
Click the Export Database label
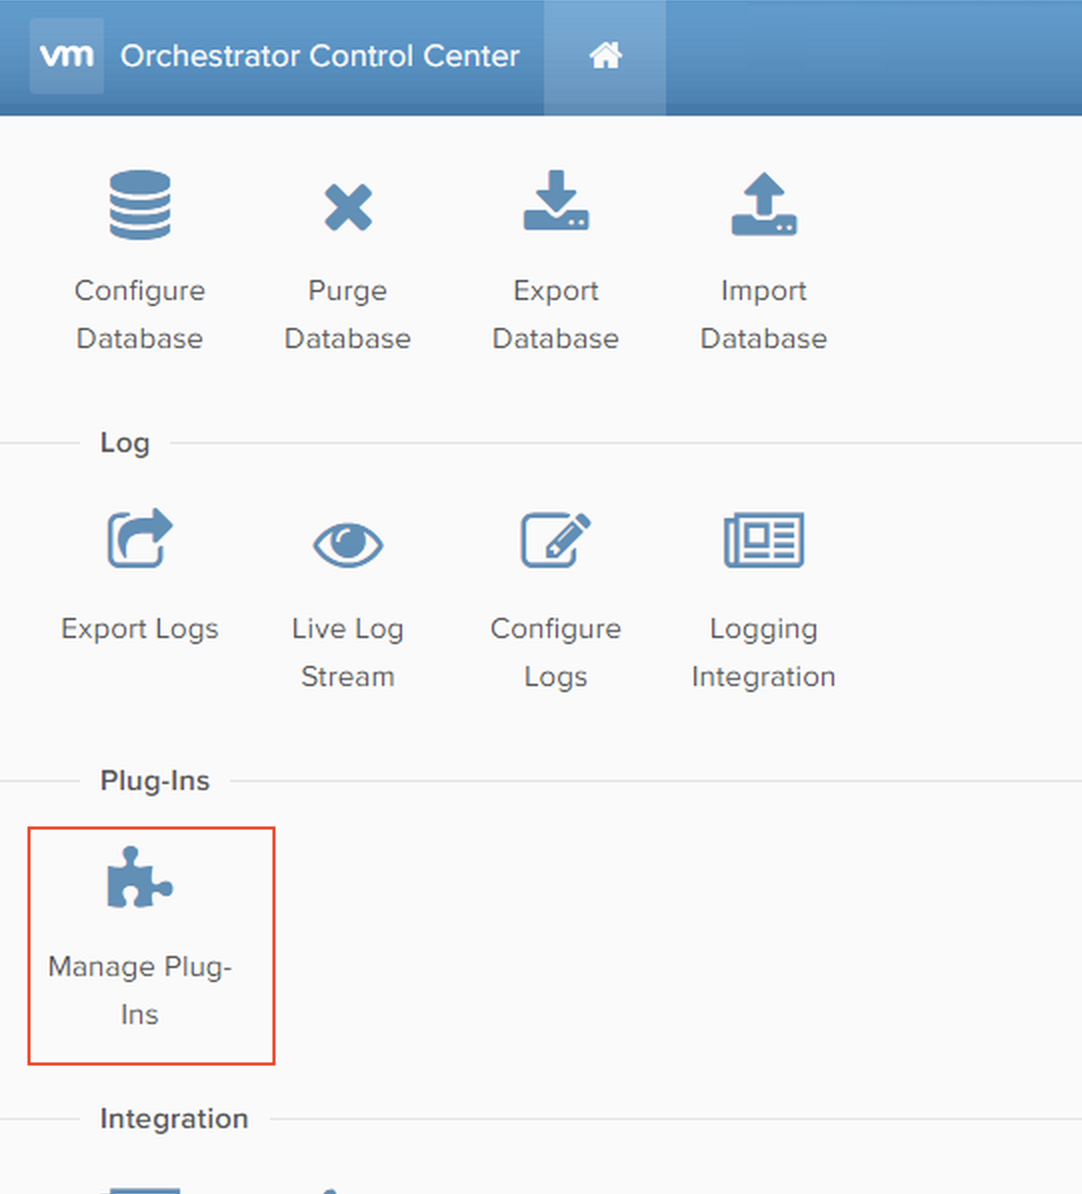click(x=556, y=314)
